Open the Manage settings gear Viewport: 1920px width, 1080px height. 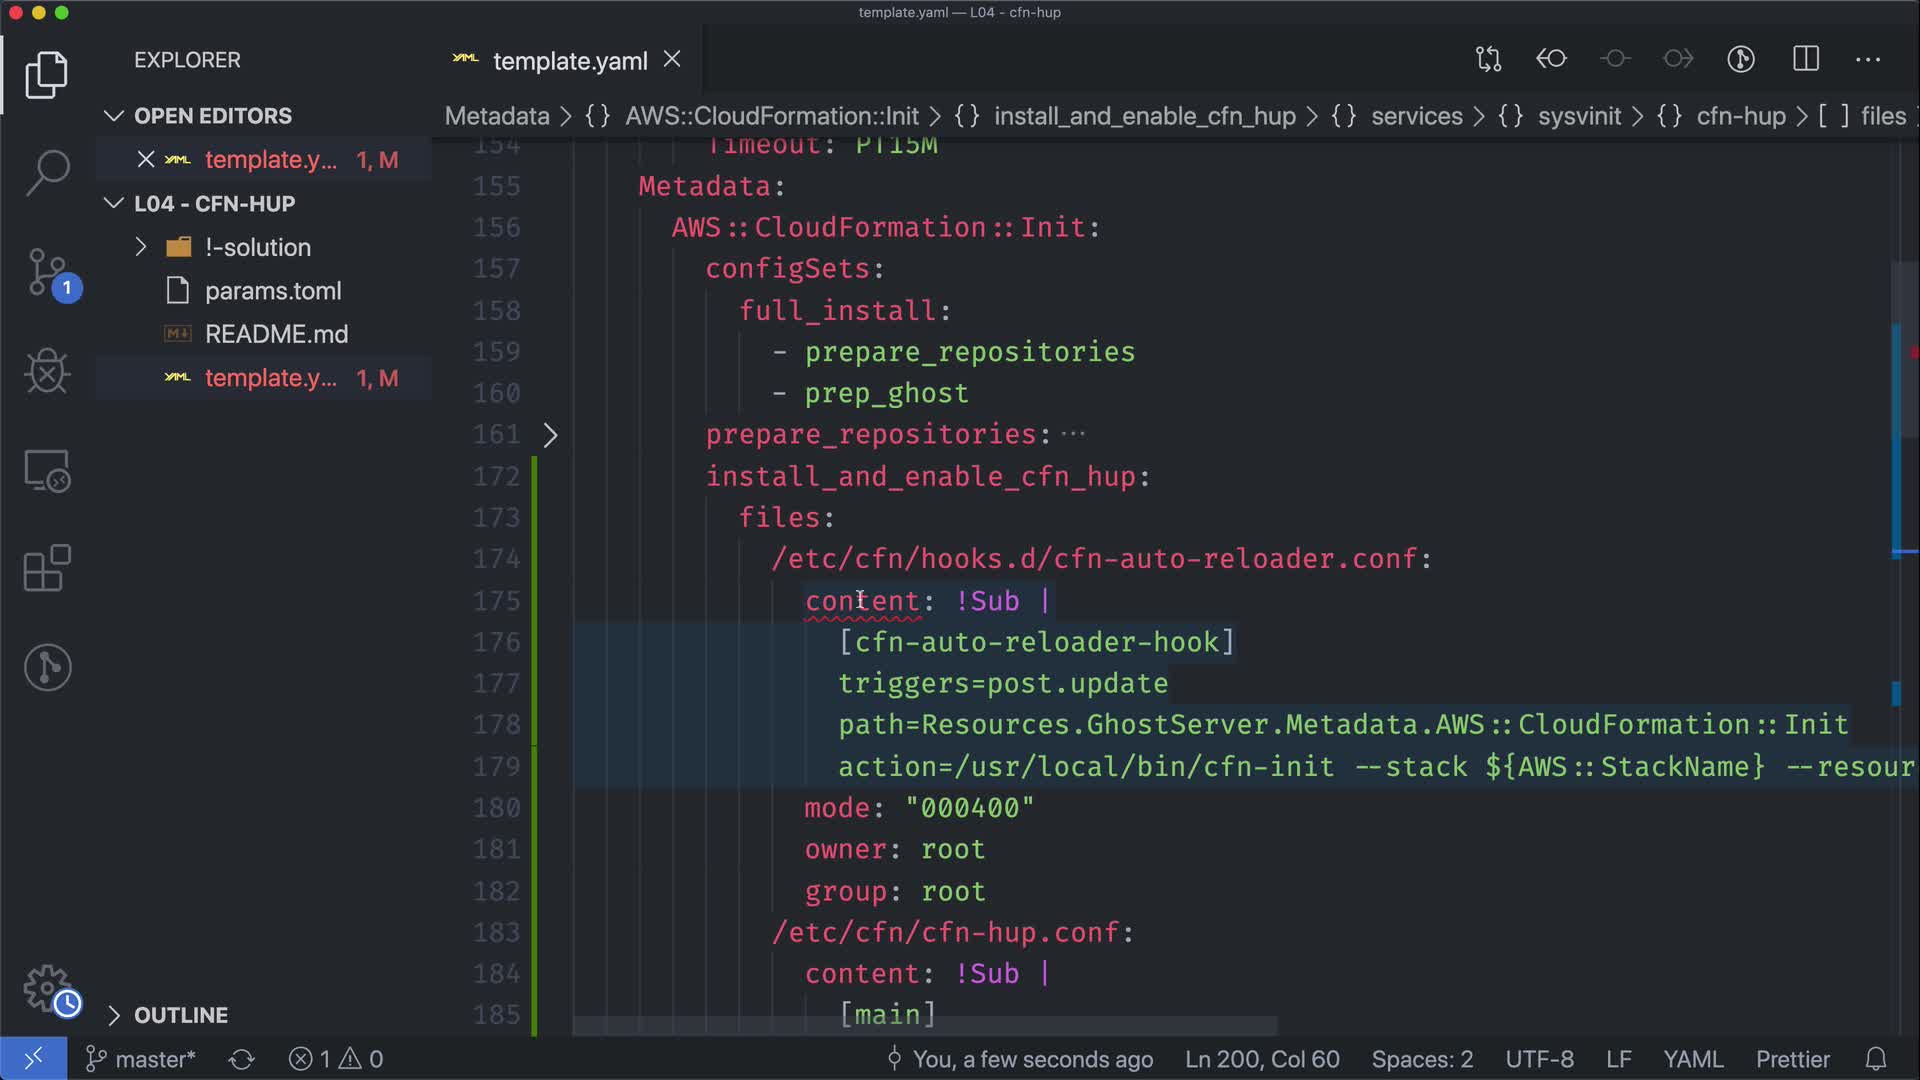click(47, 988)
